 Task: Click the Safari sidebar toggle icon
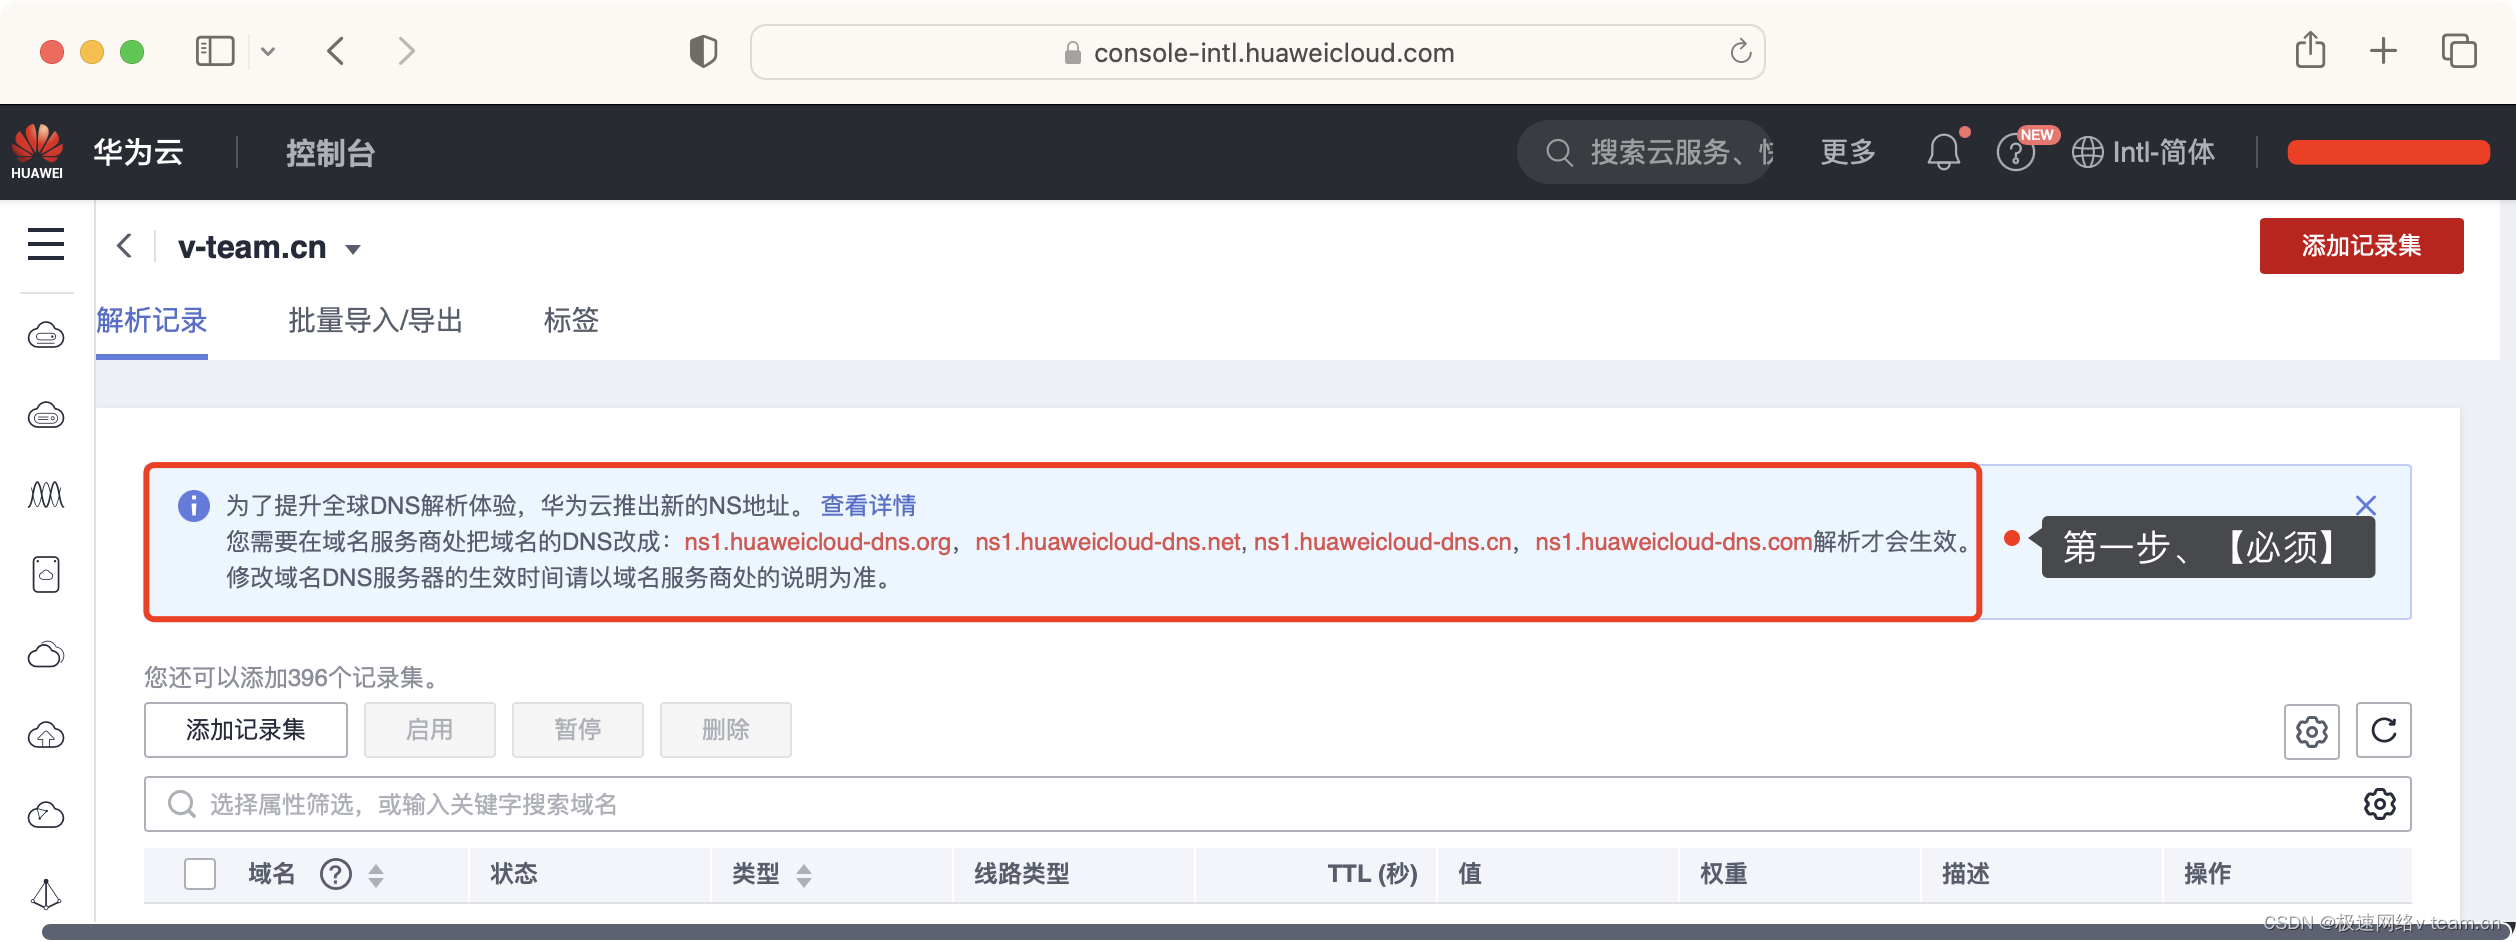[x=215, y=51]
